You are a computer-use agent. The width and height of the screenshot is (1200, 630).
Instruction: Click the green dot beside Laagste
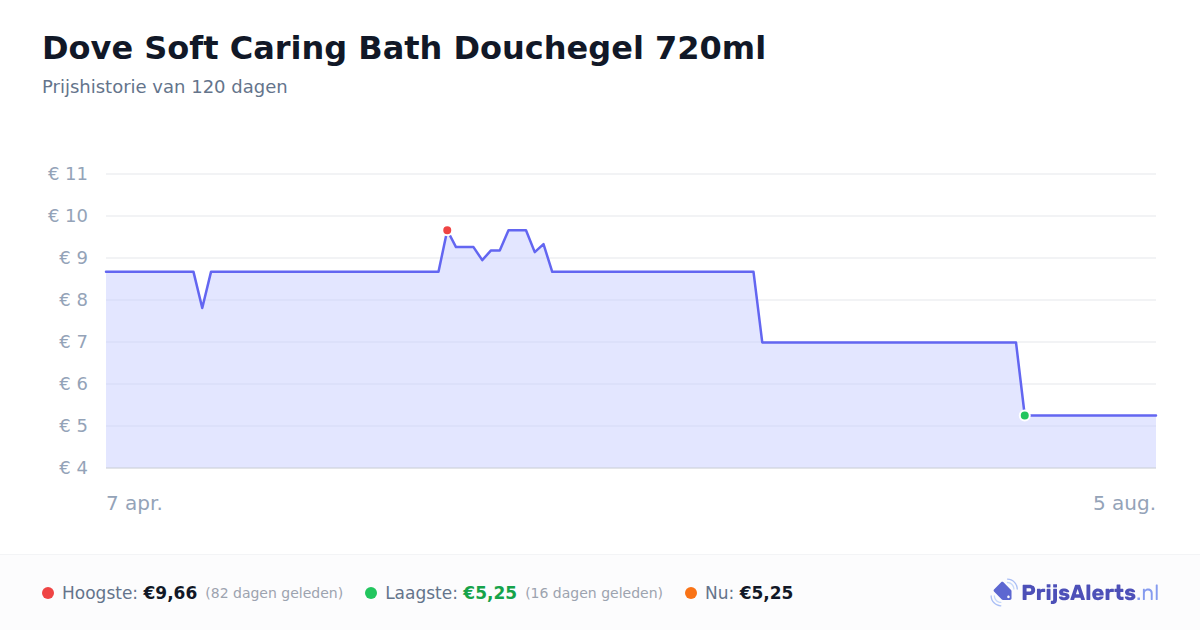[371, 593]
